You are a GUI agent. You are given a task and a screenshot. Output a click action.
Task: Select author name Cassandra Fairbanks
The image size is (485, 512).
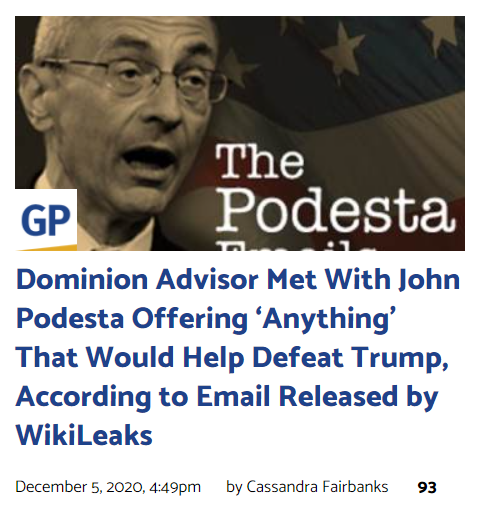[317, 487]
